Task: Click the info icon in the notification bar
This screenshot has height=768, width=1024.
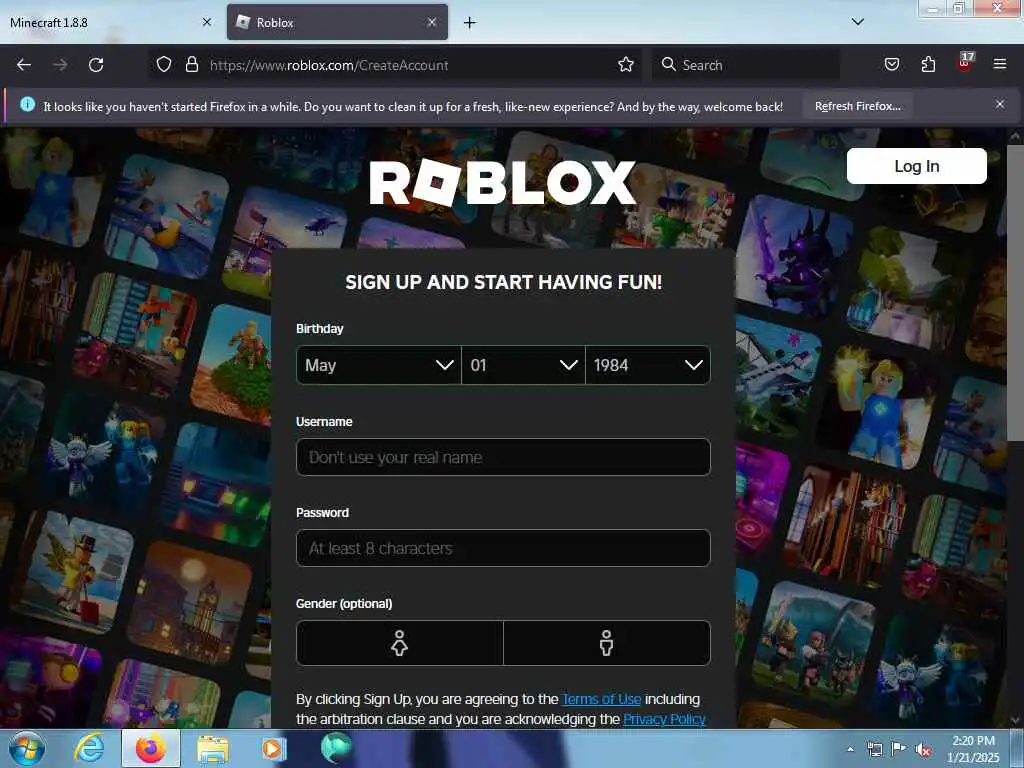Action: point(27,104)
